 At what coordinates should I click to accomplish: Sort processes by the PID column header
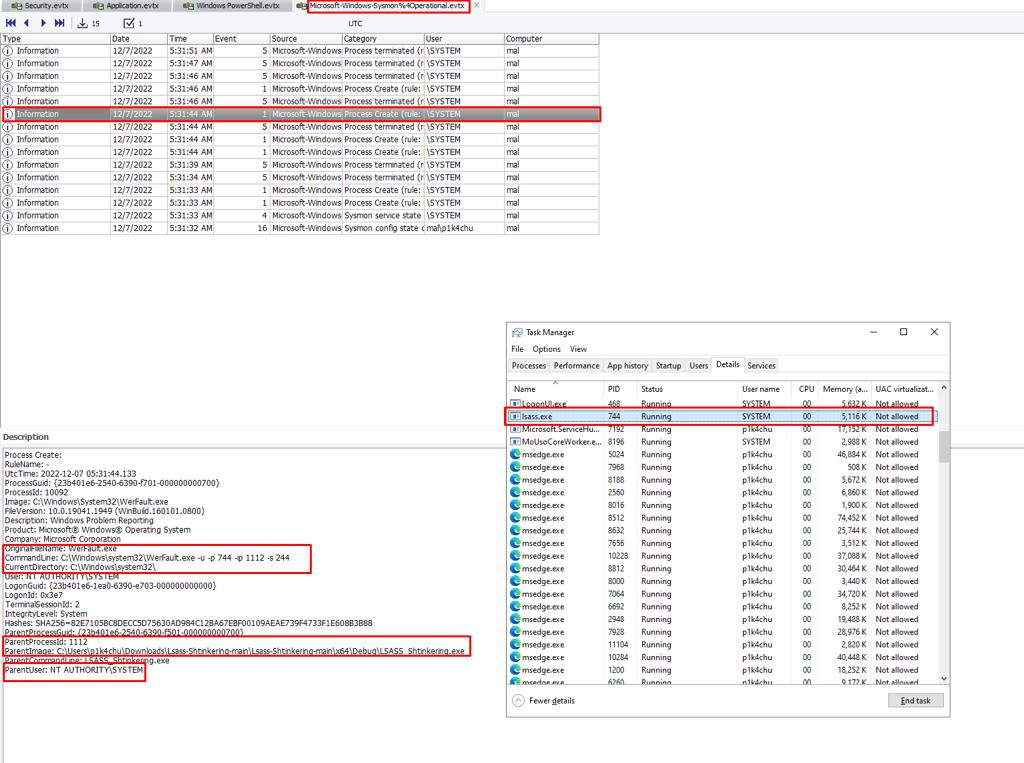click(614, 389)
